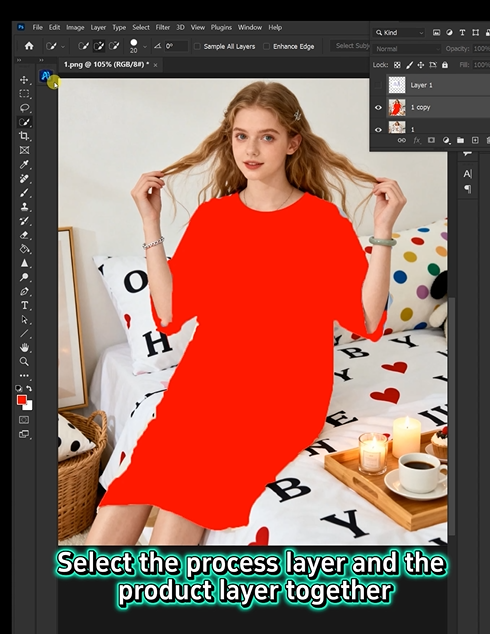Image resolution: width=490 pixels, height=634 pixels.
Task: Select the Sharpen/Blur triangle tool
Action: [24, 263]
